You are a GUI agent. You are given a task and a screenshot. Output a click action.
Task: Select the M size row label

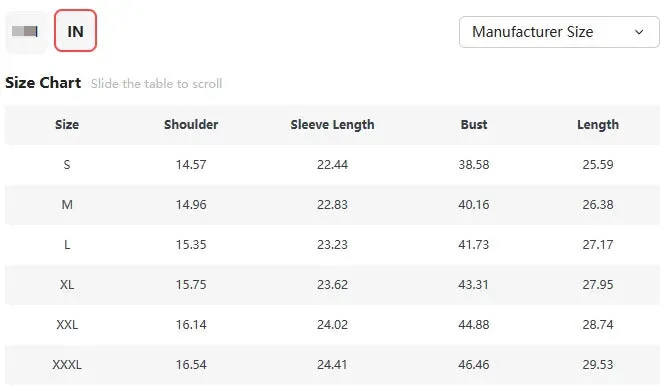[x=67, y=205]
